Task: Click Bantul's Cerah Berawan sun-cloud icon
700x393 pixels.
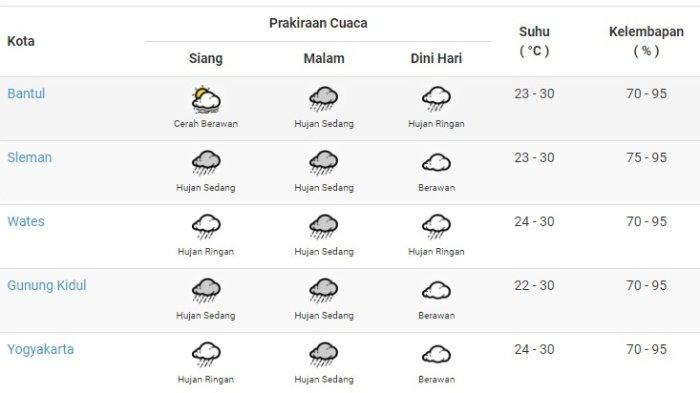Action: 206,99
